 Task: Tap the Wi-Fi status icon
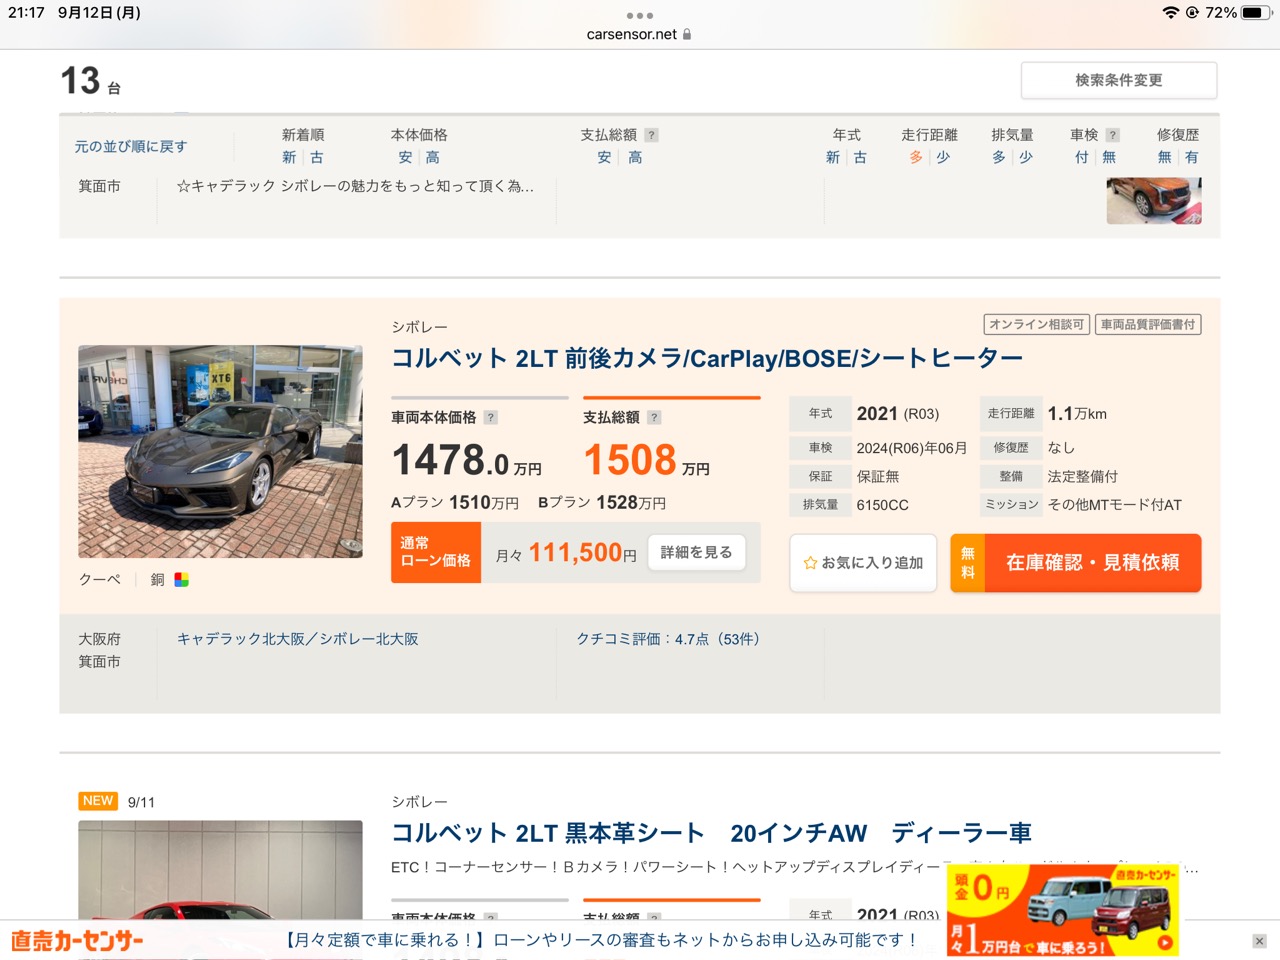1170,13
